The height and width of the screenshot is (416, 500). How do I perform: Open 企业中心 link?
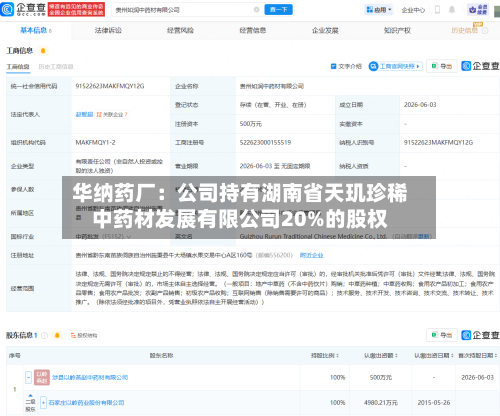point(413,10)
